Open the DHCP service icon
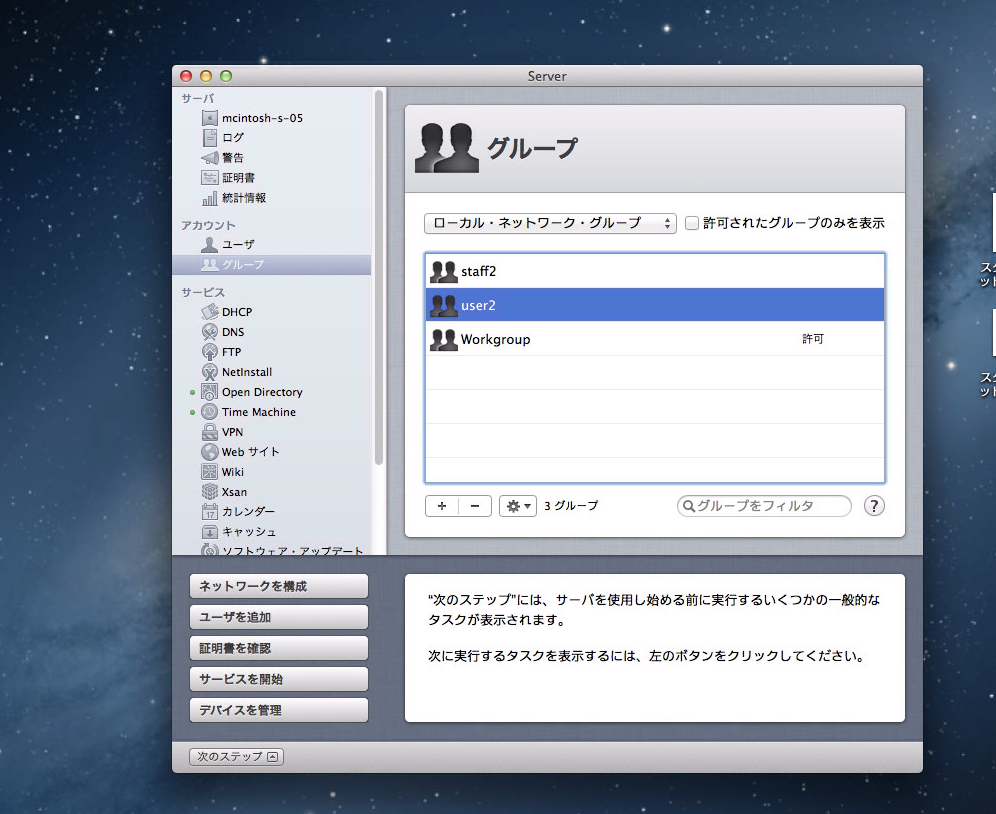This screenshot has height=814, width=996. [x=210, y=312]
